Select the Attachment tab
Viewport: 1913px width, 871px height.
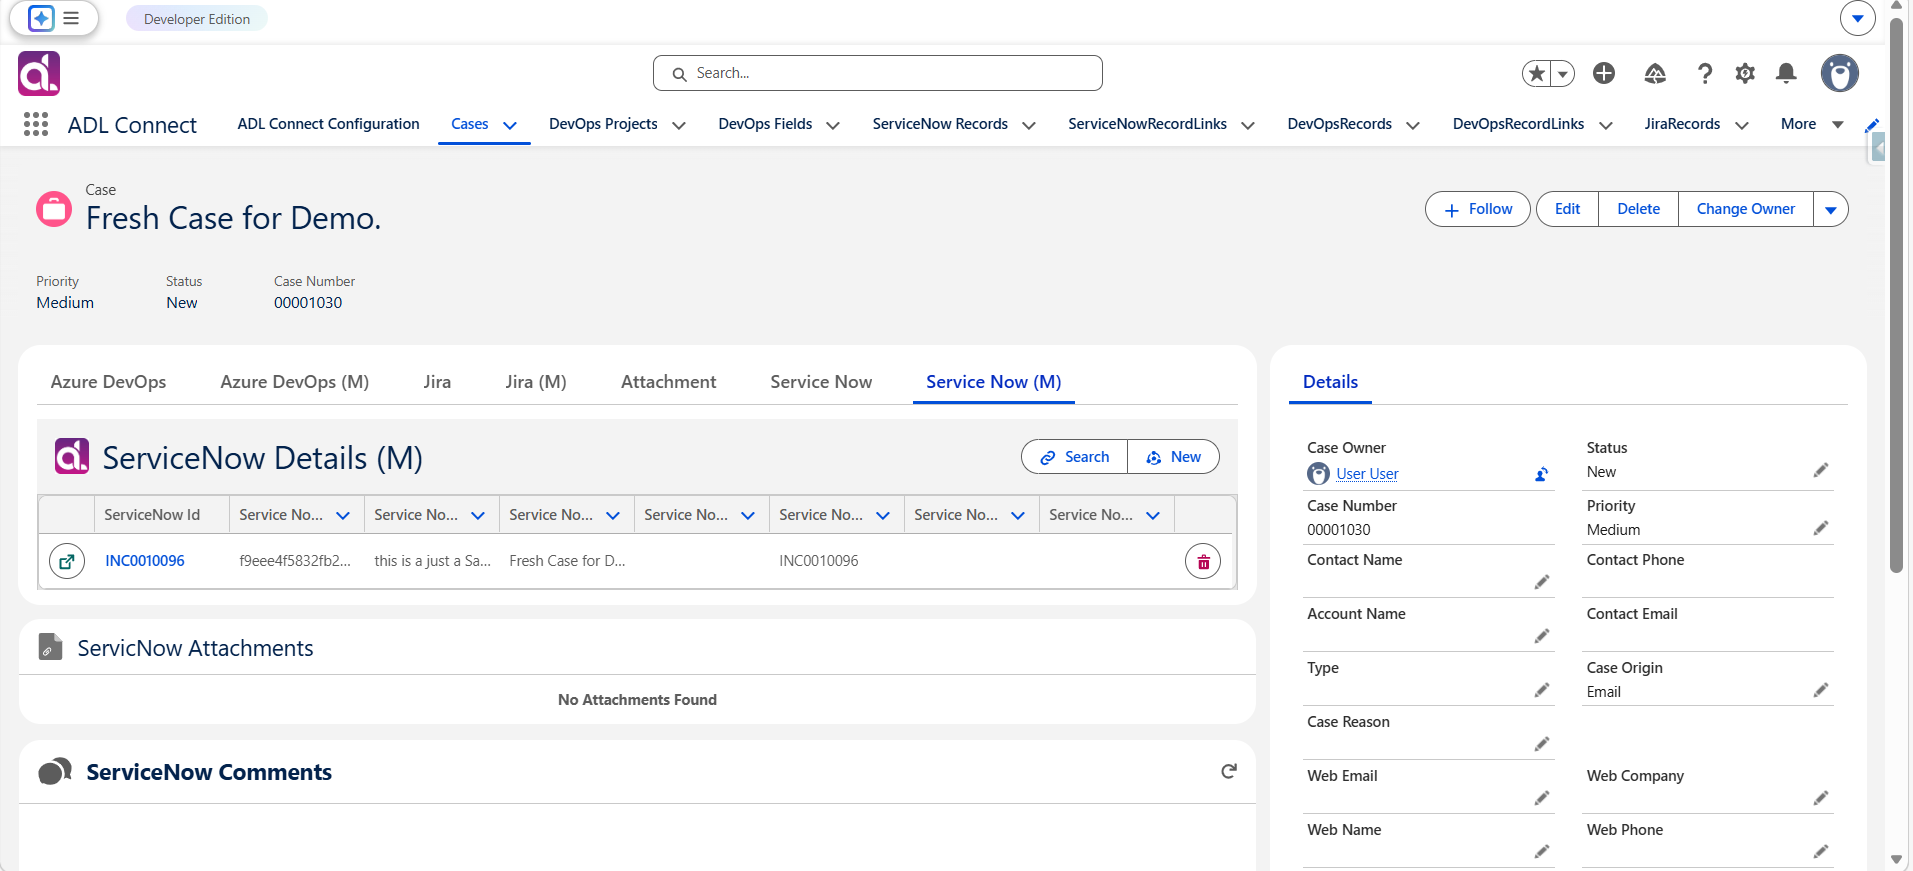point(668,382)
